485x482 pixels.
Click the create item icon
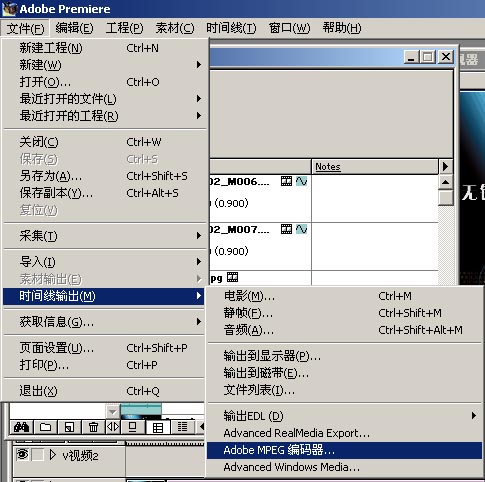pos(69,427)
